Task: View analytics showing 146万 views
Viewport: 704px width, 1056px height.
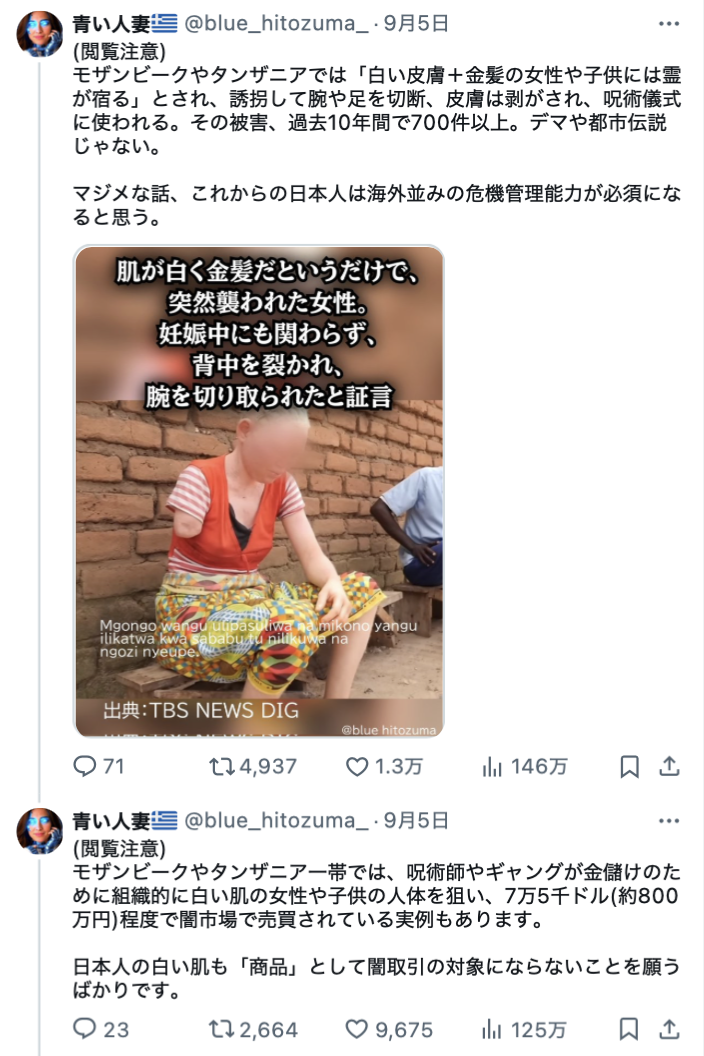Action: pos(525,766)
